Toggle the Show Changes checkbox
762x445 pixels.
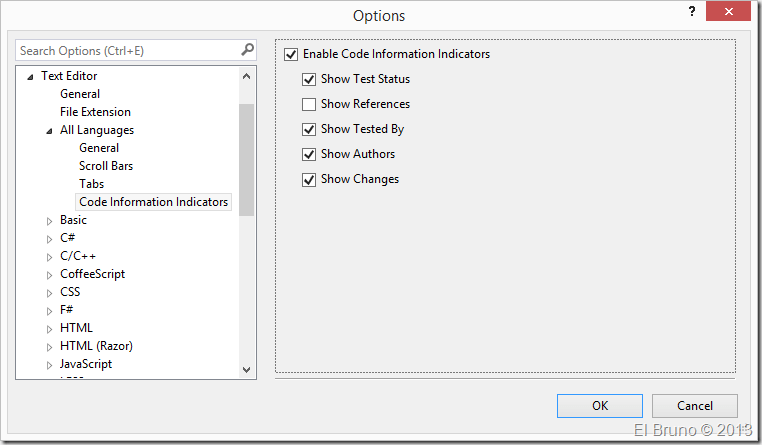click(309, 179)
